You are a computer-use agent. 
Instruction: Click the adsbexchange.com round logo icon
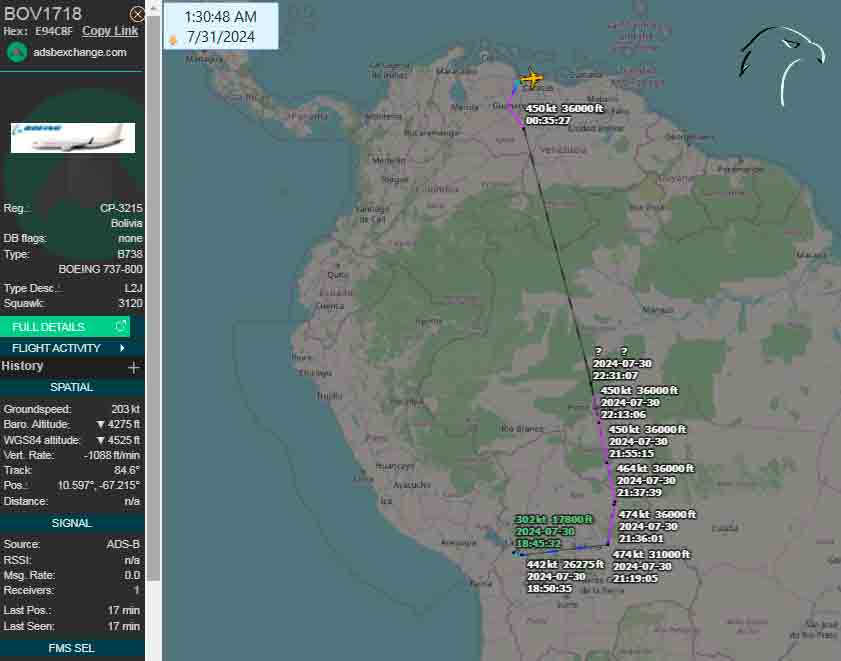click(16, 52)
